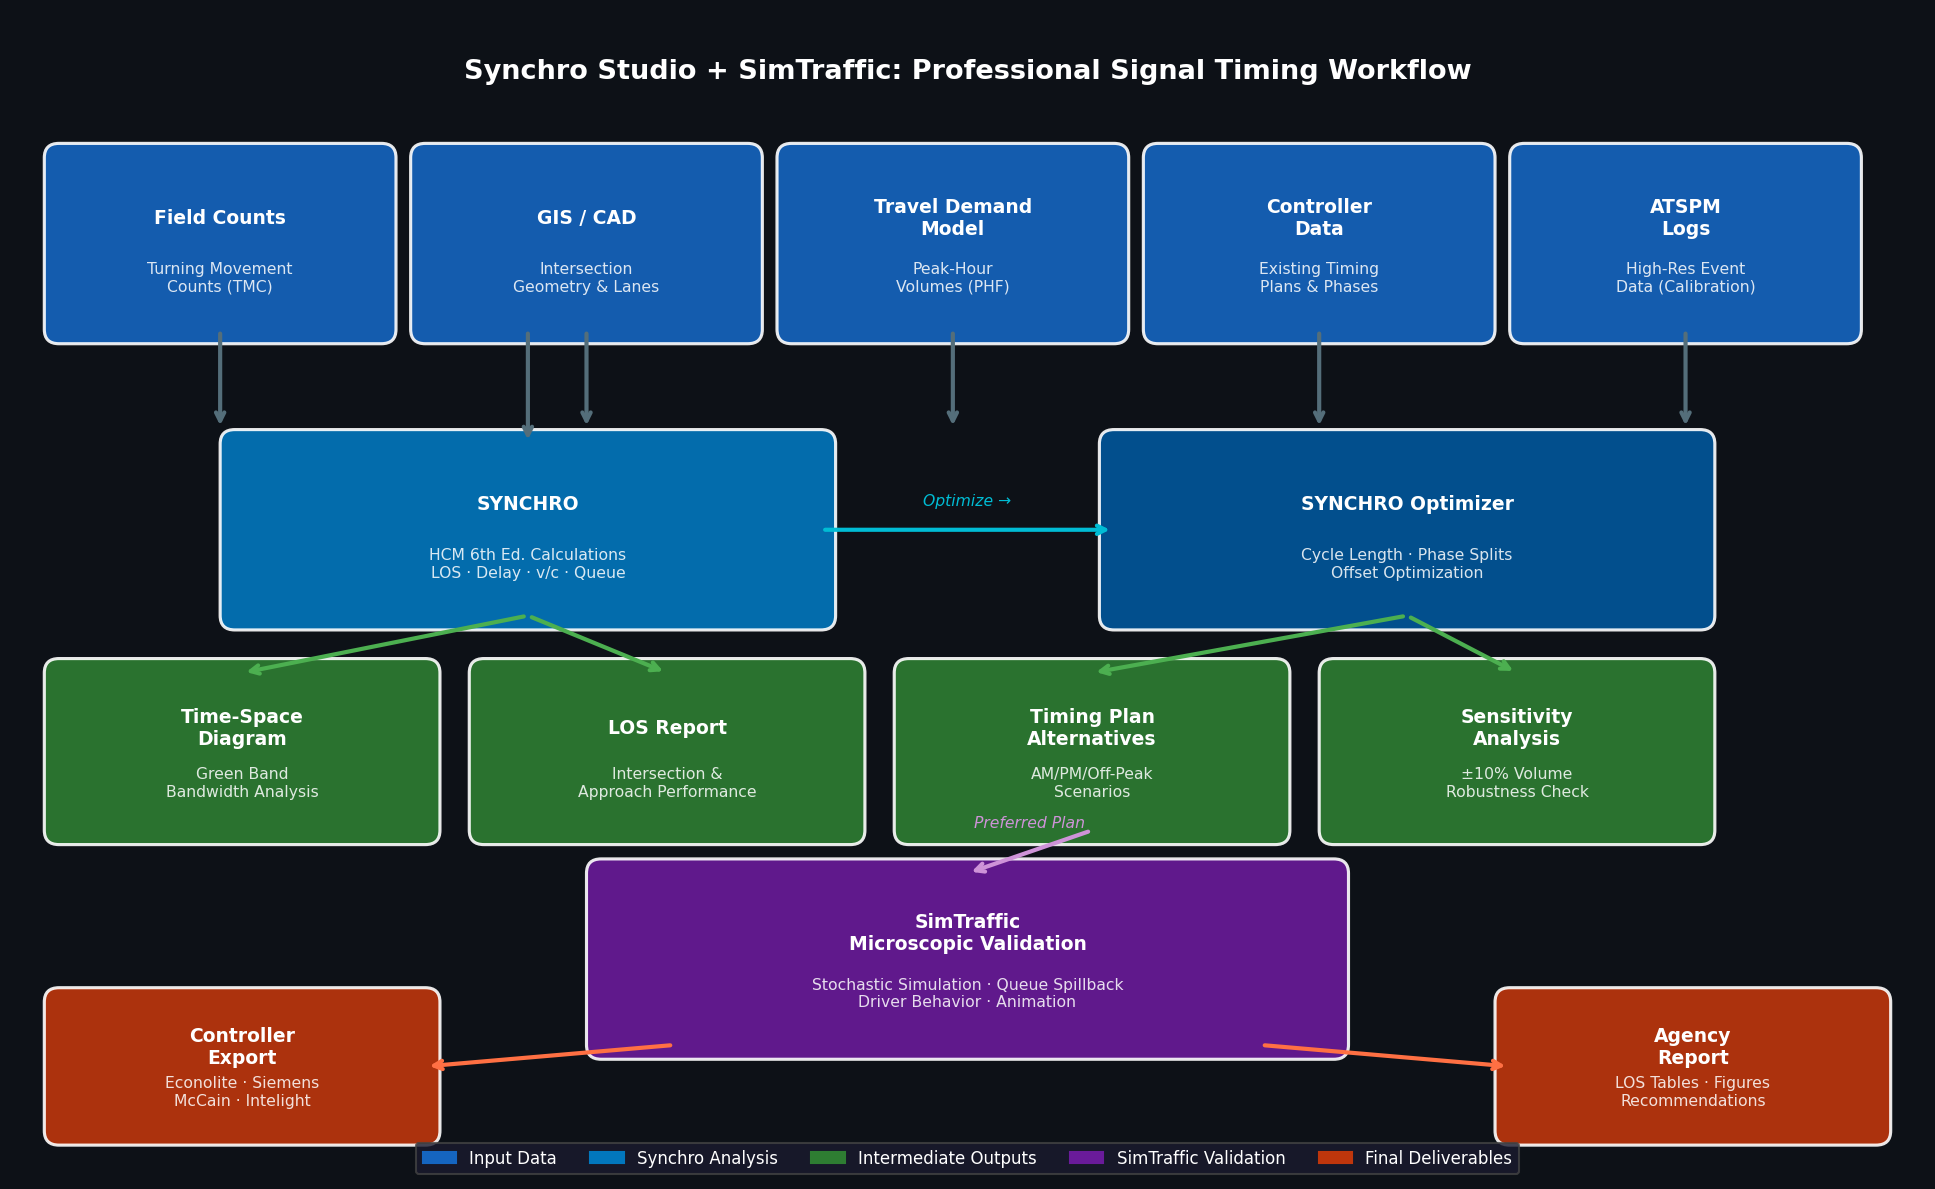Click the LOS Report box

[x=667, y=751]
